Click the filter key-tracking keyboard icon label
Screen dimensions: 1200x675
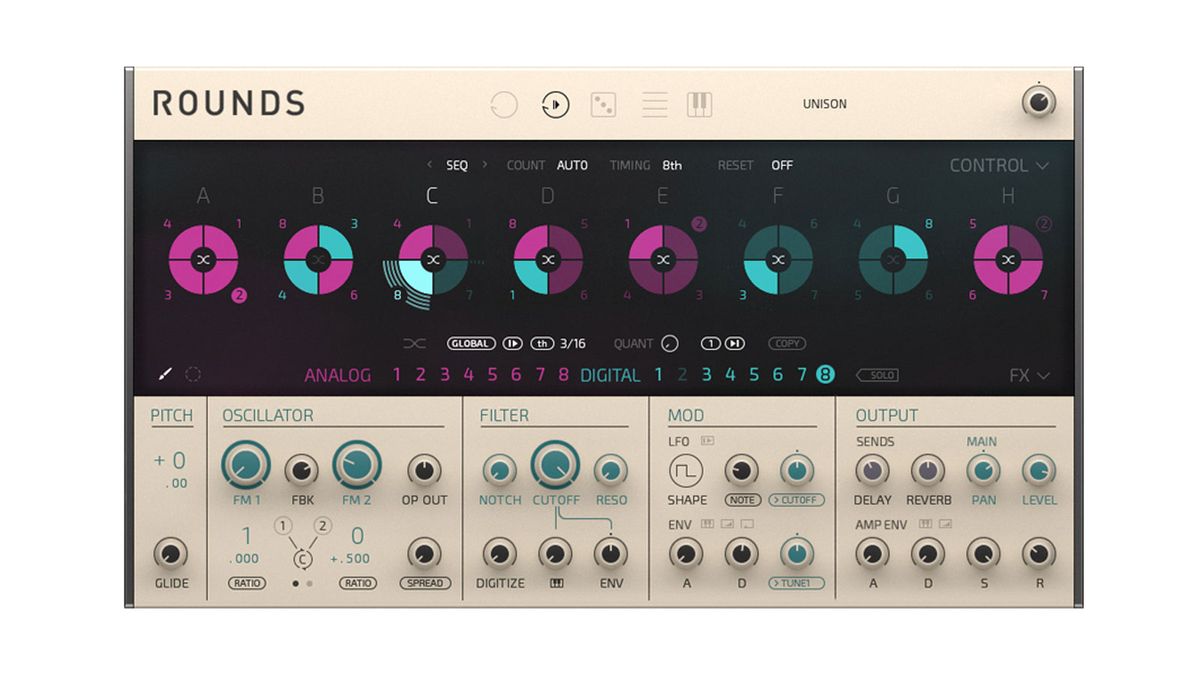pos(556,583)
